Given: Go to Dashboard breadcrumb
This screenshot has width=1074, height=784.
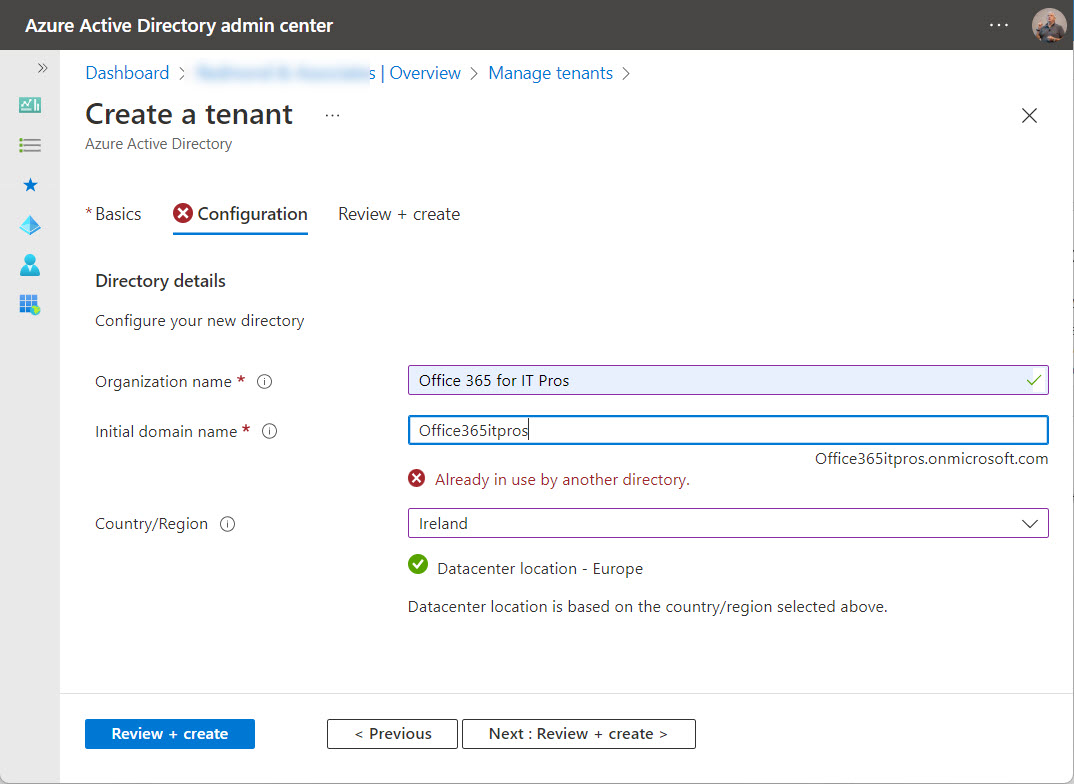Looking at the screenshot, I should pos(127,73).
